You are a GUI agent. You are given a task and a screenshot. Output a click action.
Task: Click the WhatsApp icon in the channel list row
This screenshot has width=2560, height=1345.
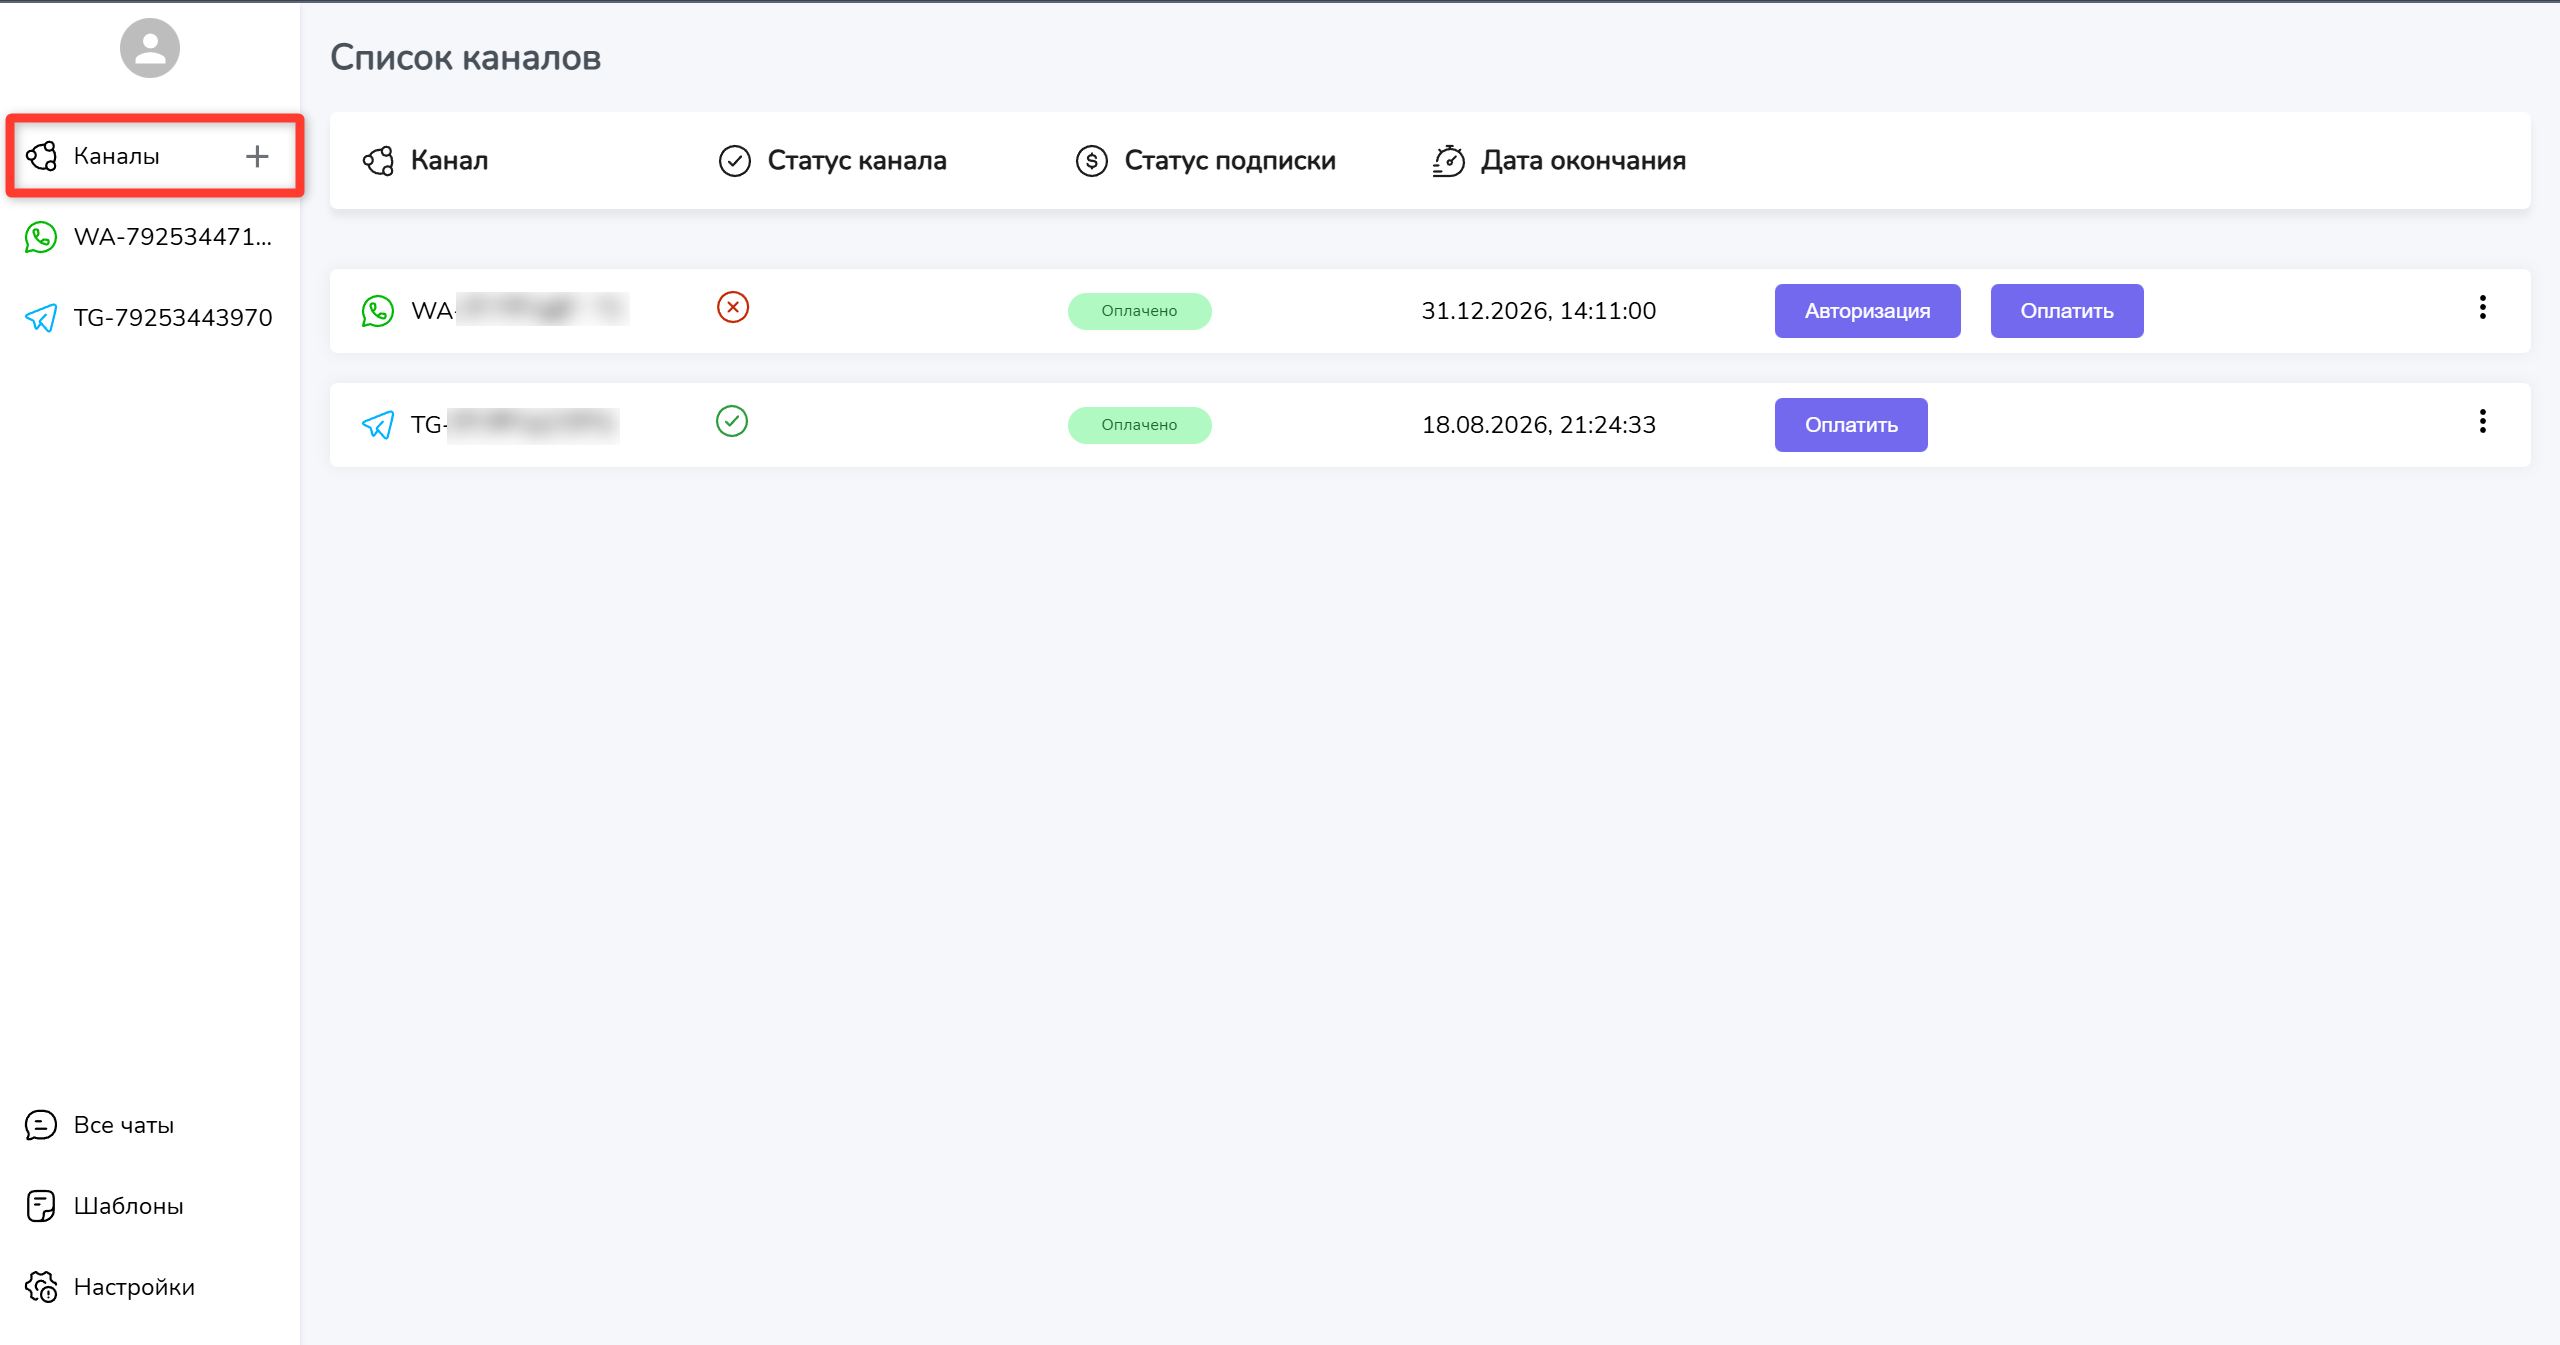[377, 311]
